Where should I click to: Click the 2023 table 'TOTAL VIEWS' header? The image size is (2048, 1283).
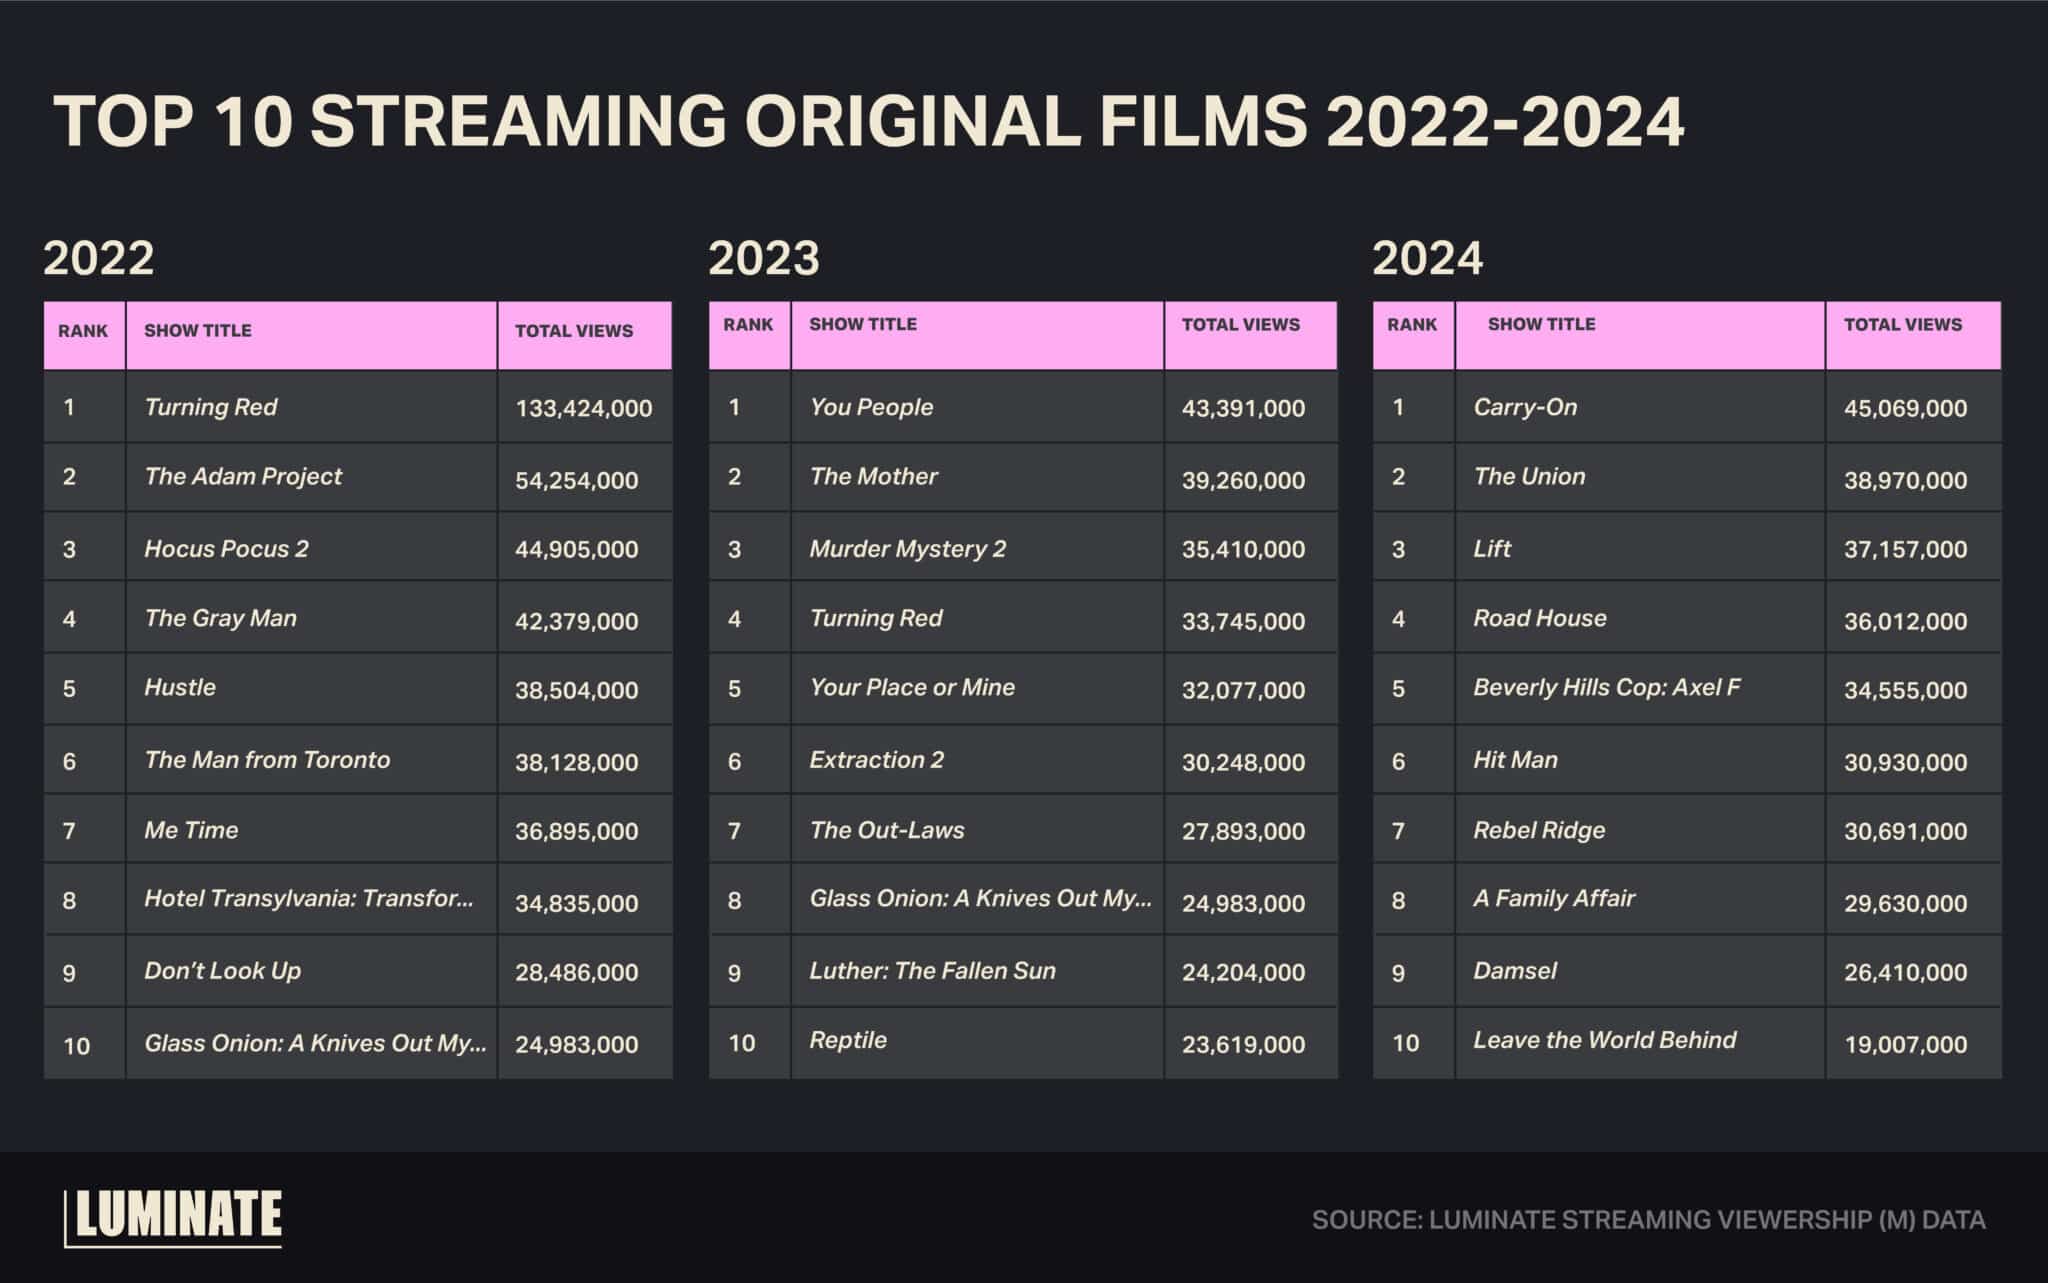(x=1241, y=324)
